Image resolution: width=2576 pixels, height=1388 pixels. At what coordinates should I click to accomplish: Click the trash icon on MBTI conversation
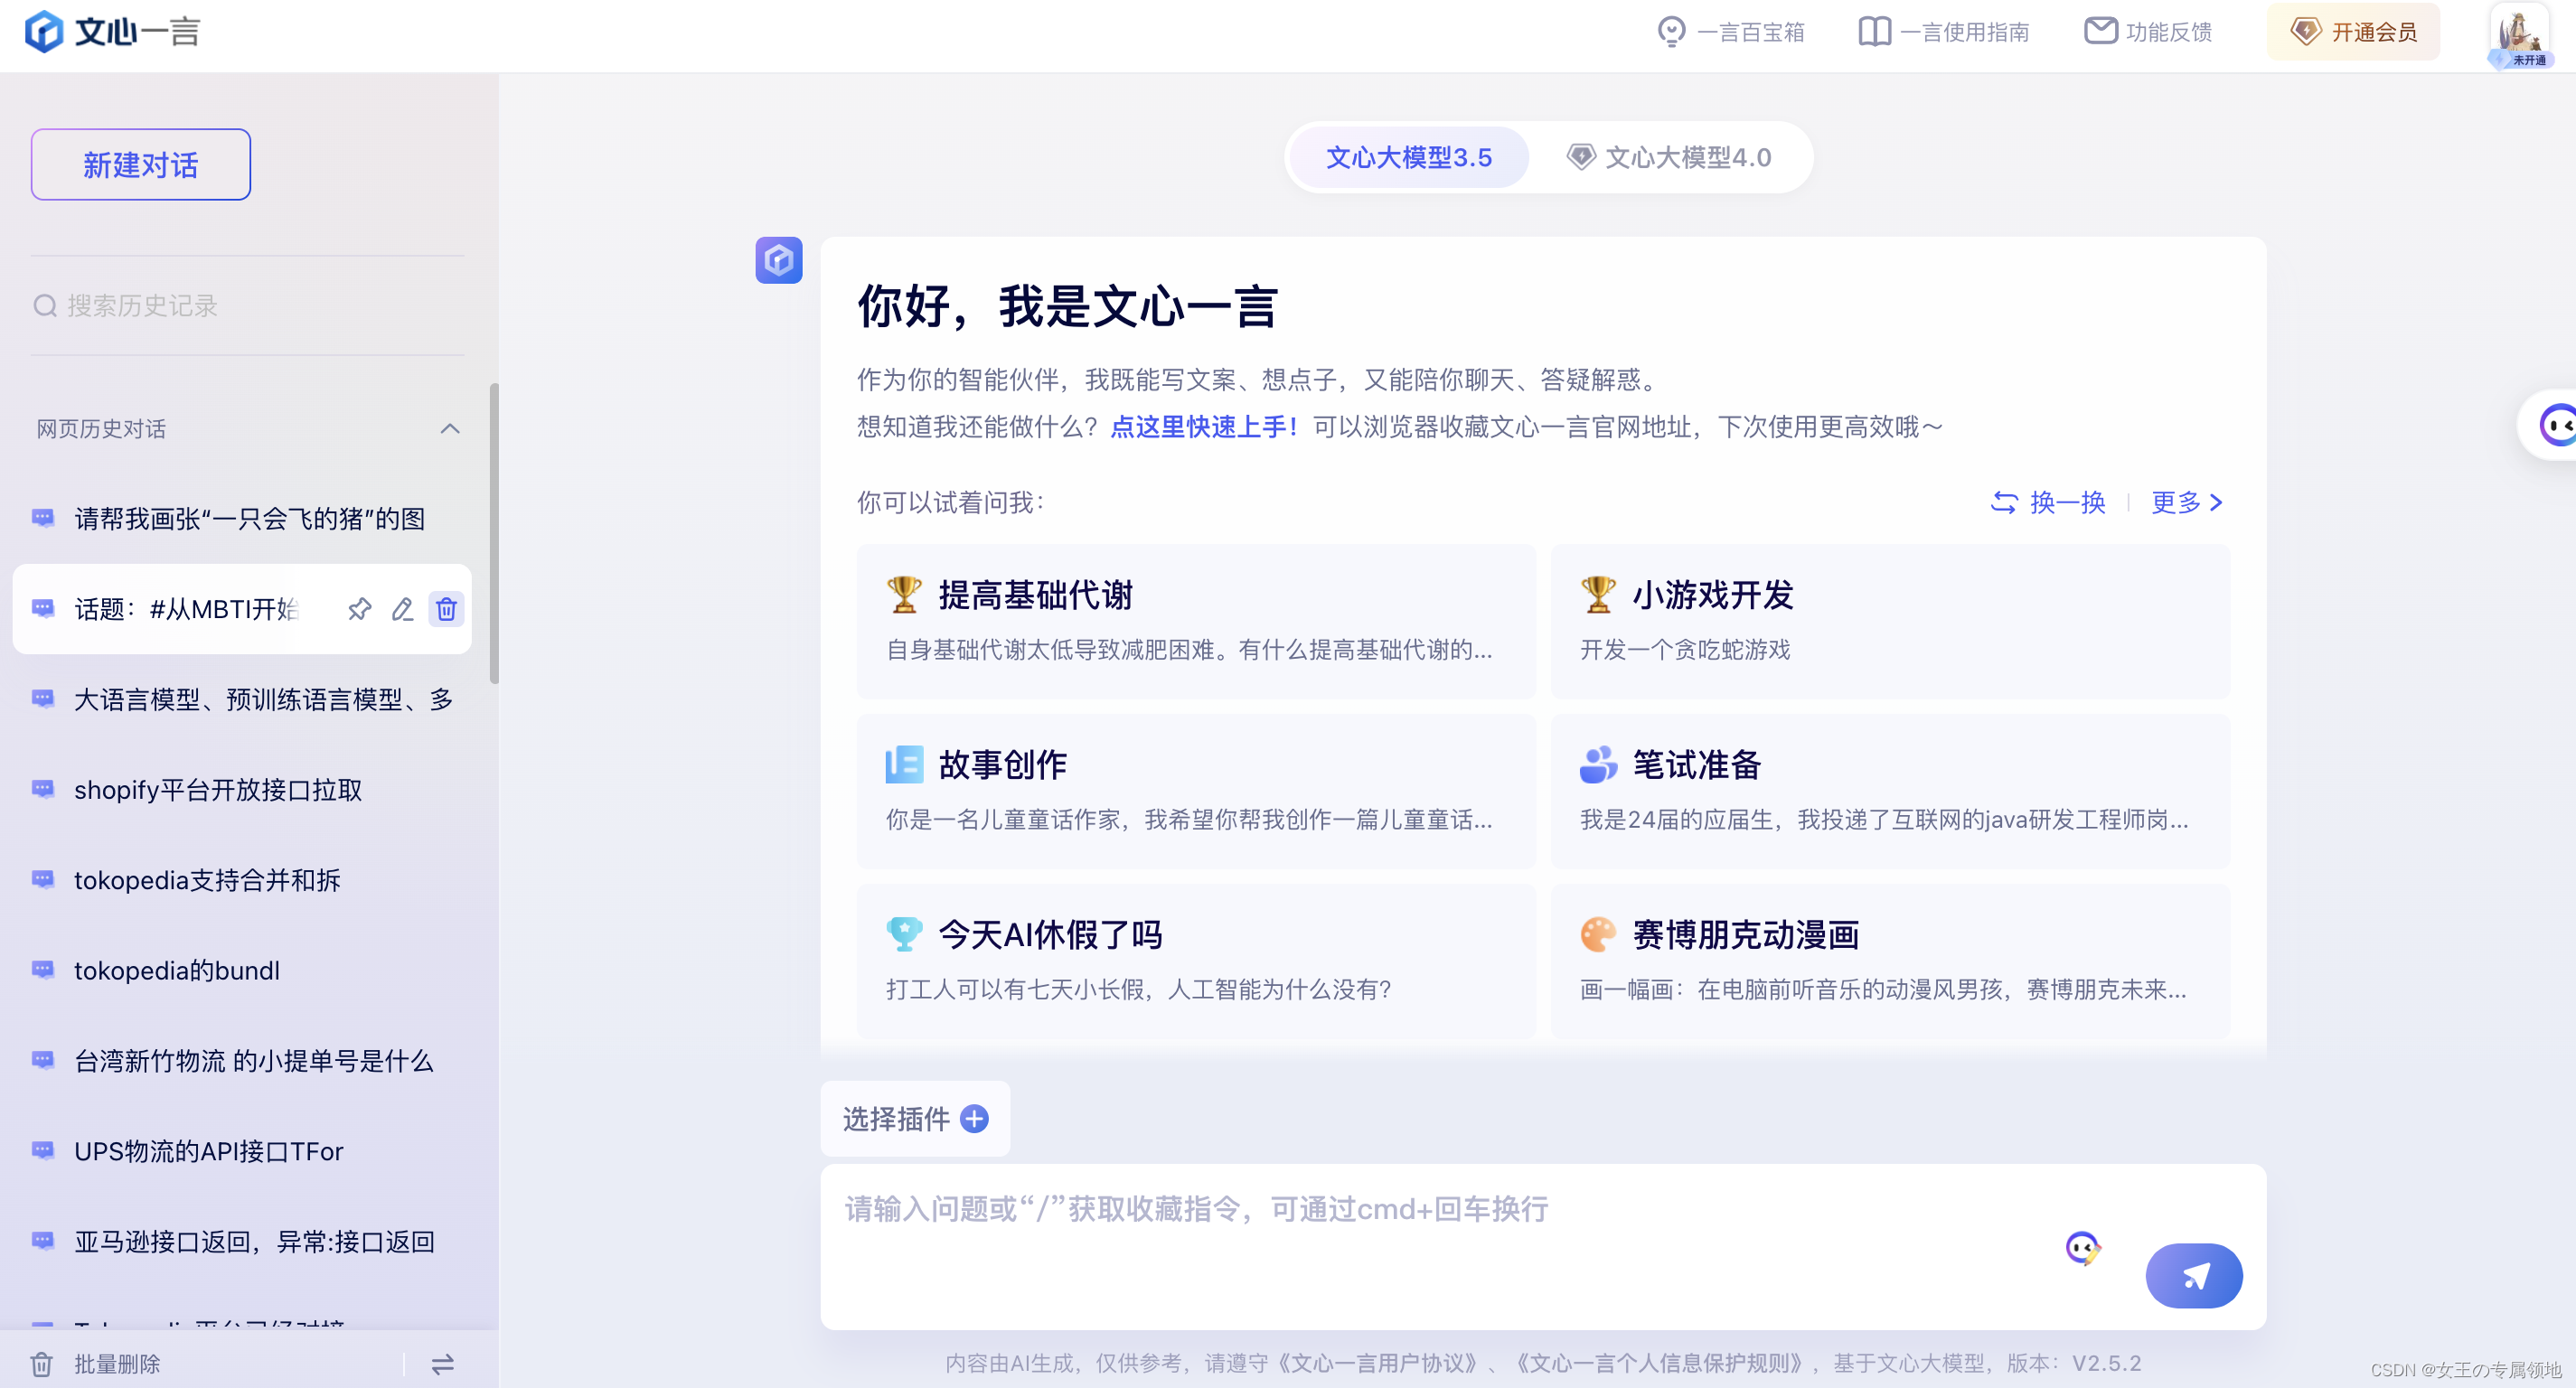tap(446, 609)
